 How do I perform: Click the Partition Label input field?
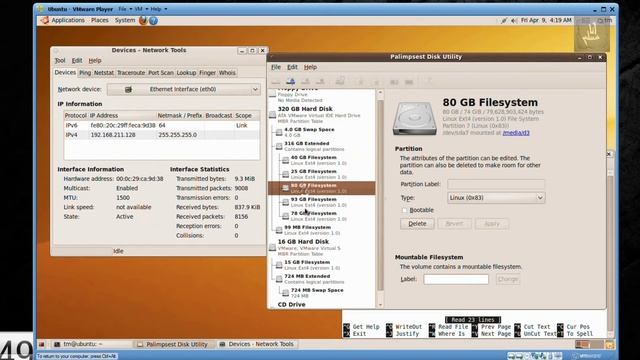tap(496, 184)
